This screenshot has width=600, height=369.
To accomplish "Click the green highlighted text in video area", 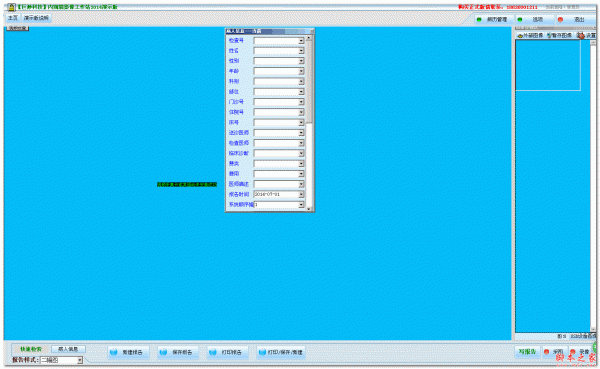I will (x=187, y=184).
